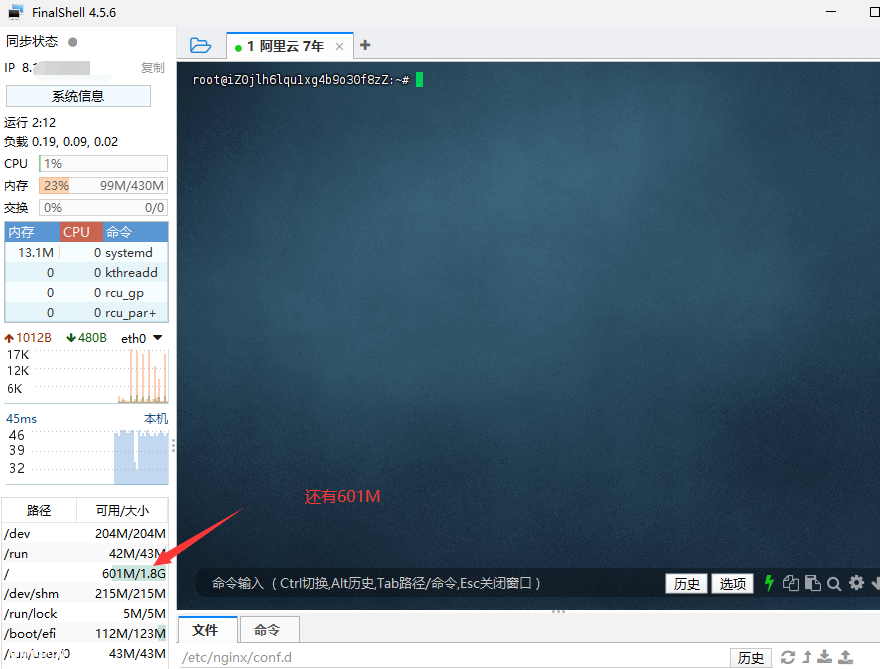Select the /dev/shm disk row
Screen dimensions: 880x669
click(85, 594)
